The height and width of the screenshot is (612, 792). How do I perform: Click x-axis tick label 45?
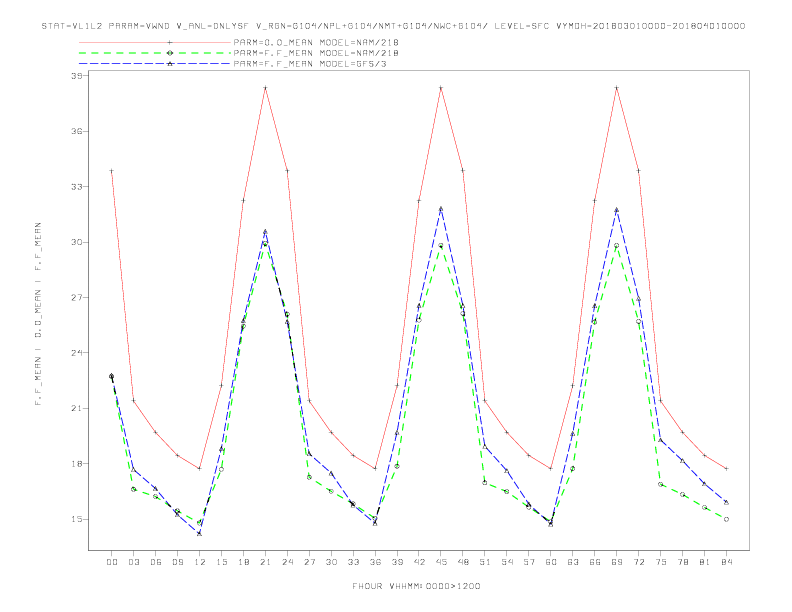tap(441, 562)
